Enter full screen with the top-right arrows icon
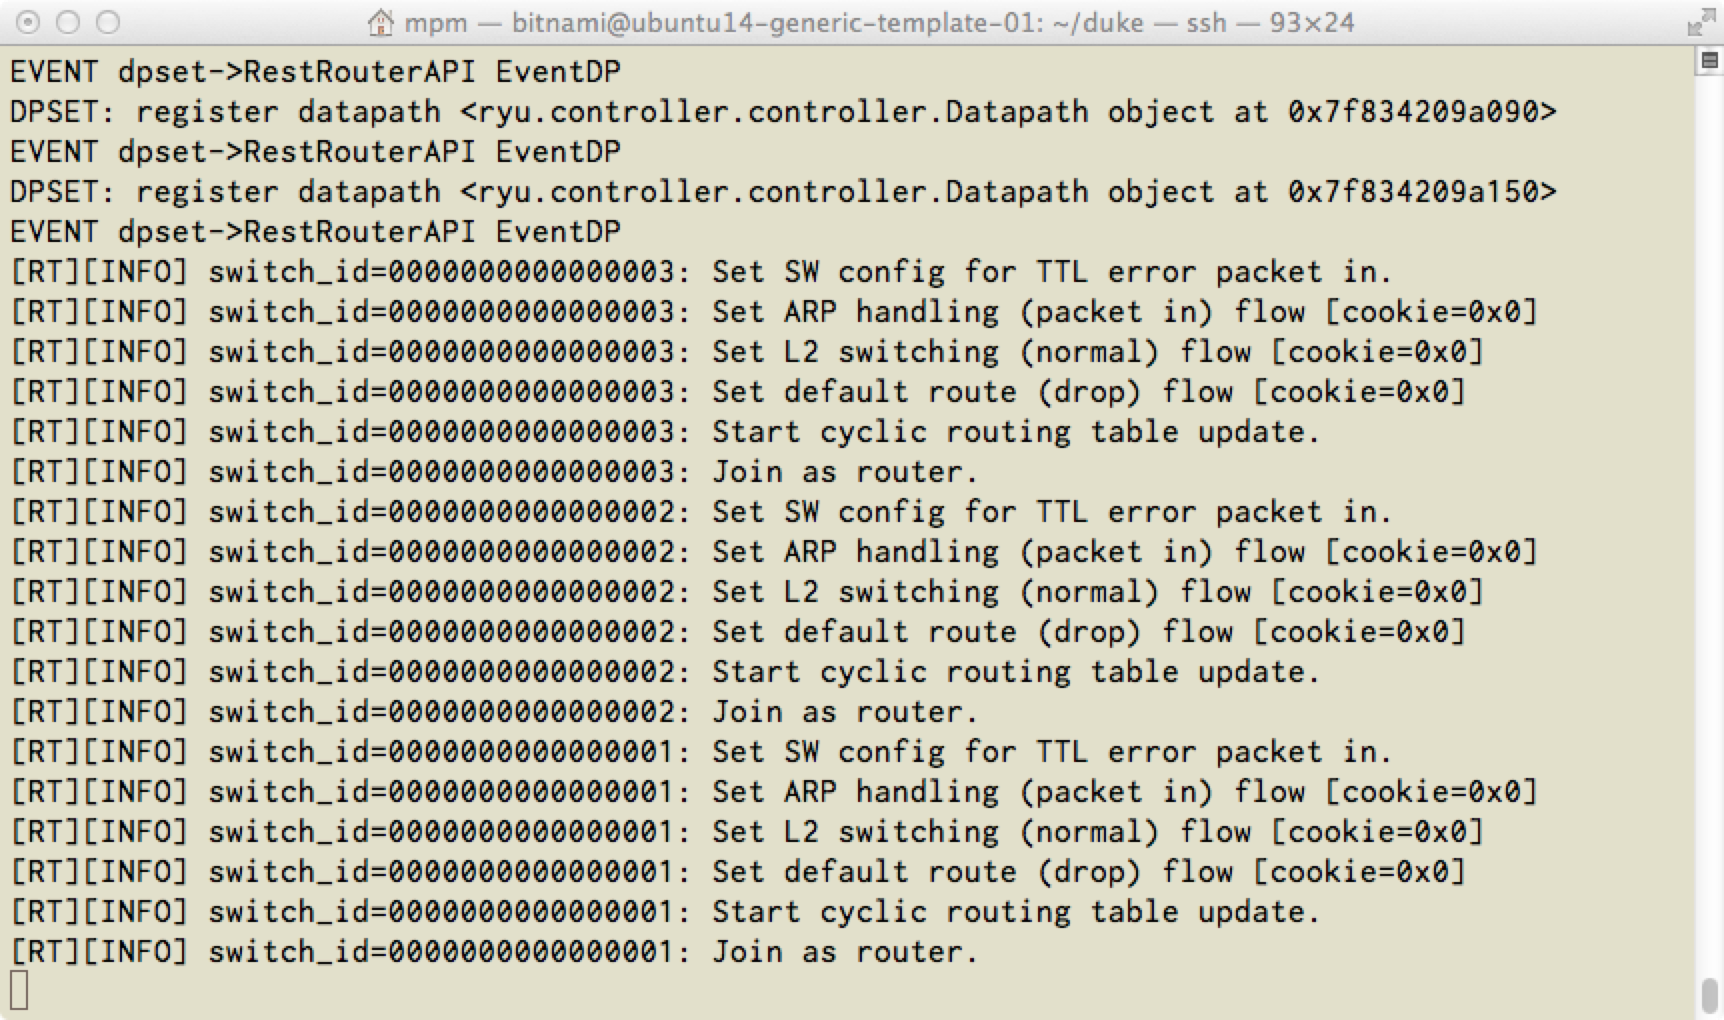Image resolution: width=1724 pixels, height=1020 pixels. [x=1700, y=22]
